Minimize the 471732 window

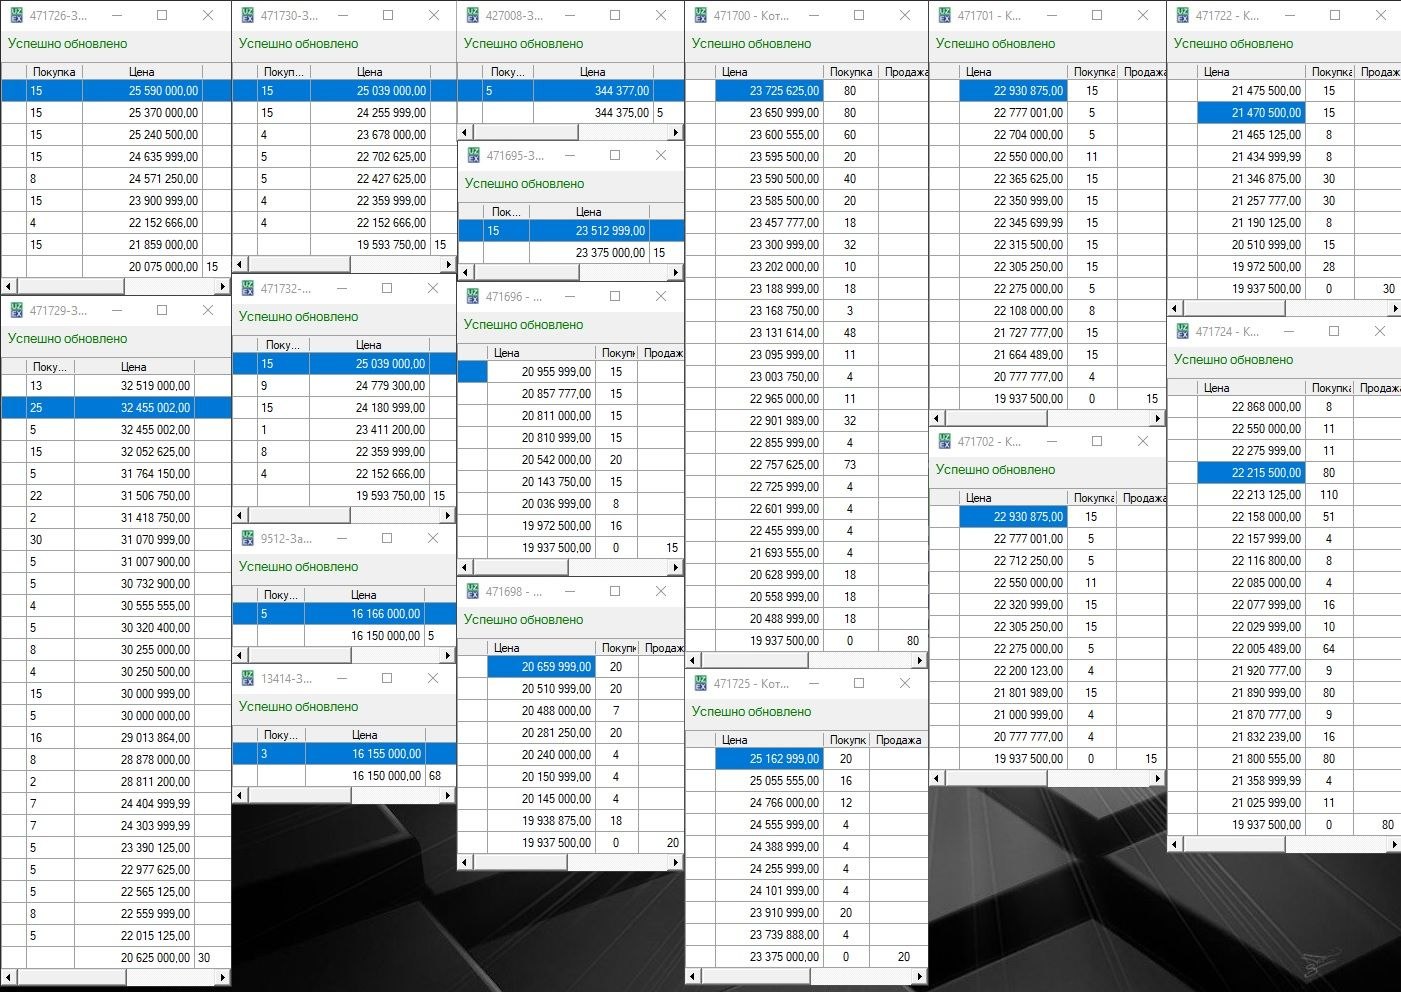[341, 289]
